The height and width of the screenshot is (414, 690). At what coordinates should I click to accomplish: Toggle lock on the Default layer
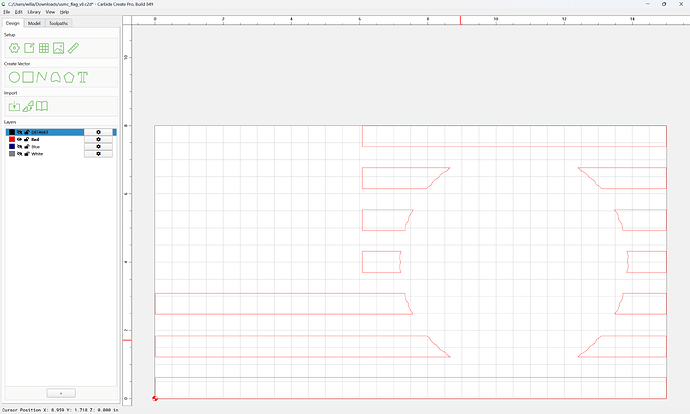pos(26,132)
